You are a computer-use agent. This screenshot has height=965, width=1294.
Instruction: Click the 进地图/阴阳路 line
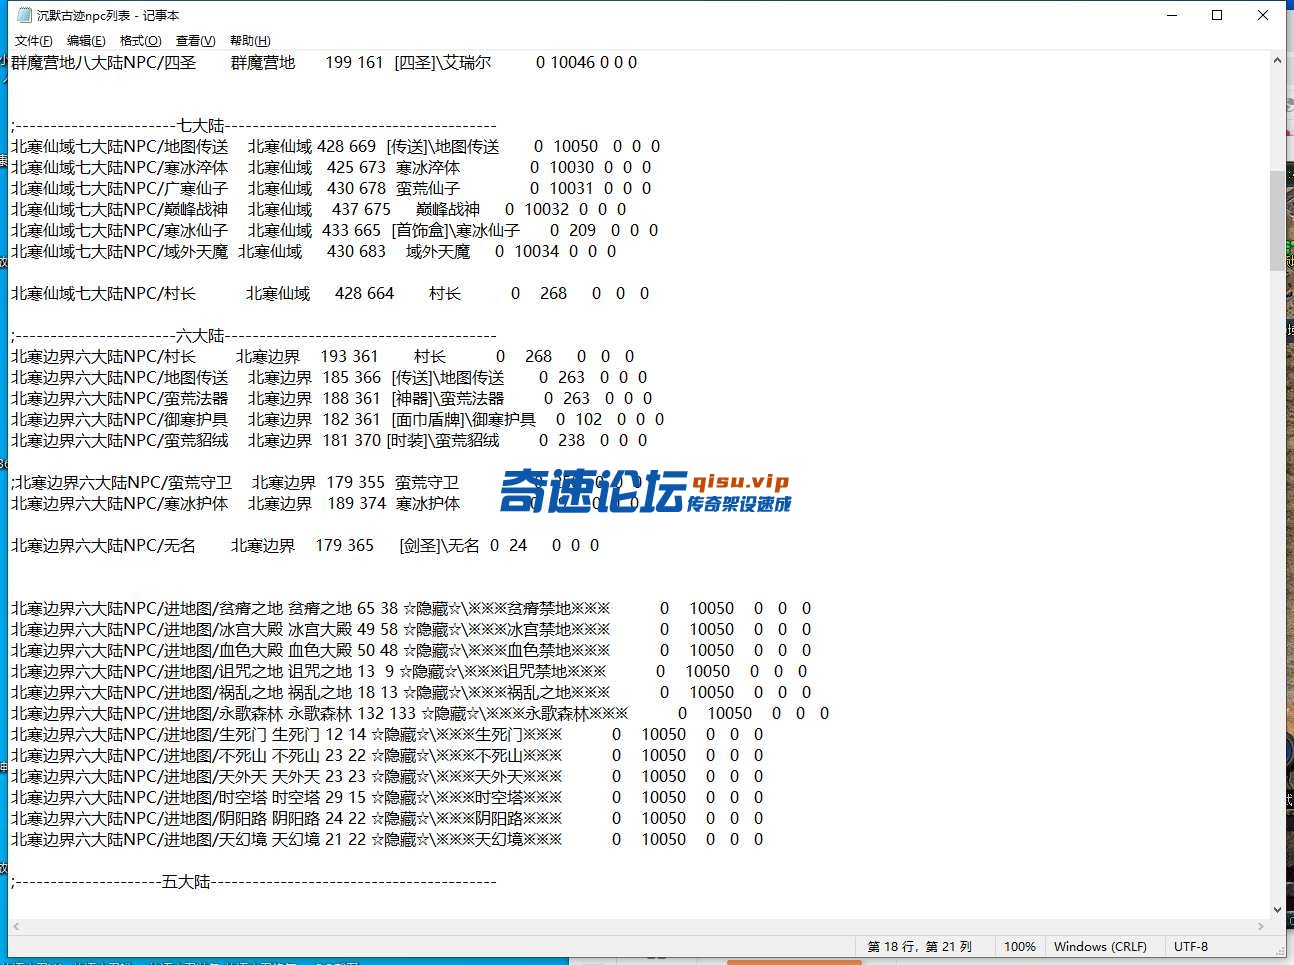coord(387,818)
